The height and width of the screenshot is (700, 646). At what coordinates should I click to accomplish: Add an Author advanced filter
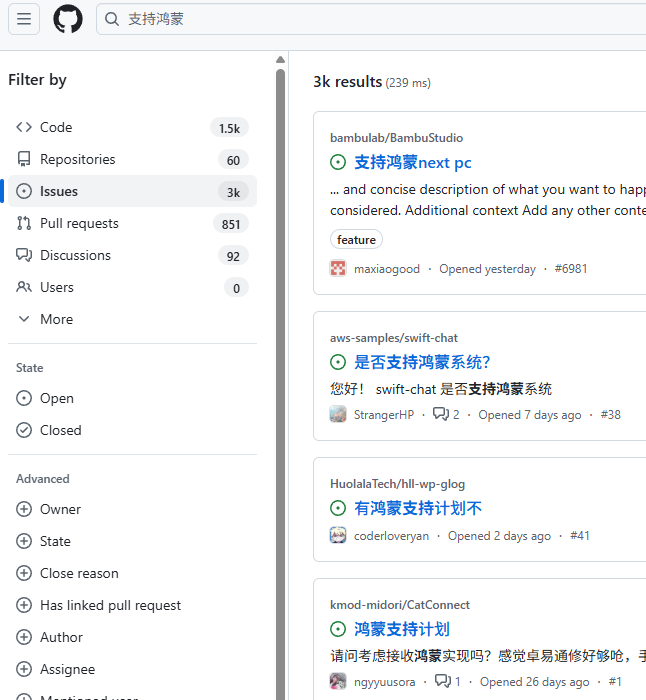[132, 638]
